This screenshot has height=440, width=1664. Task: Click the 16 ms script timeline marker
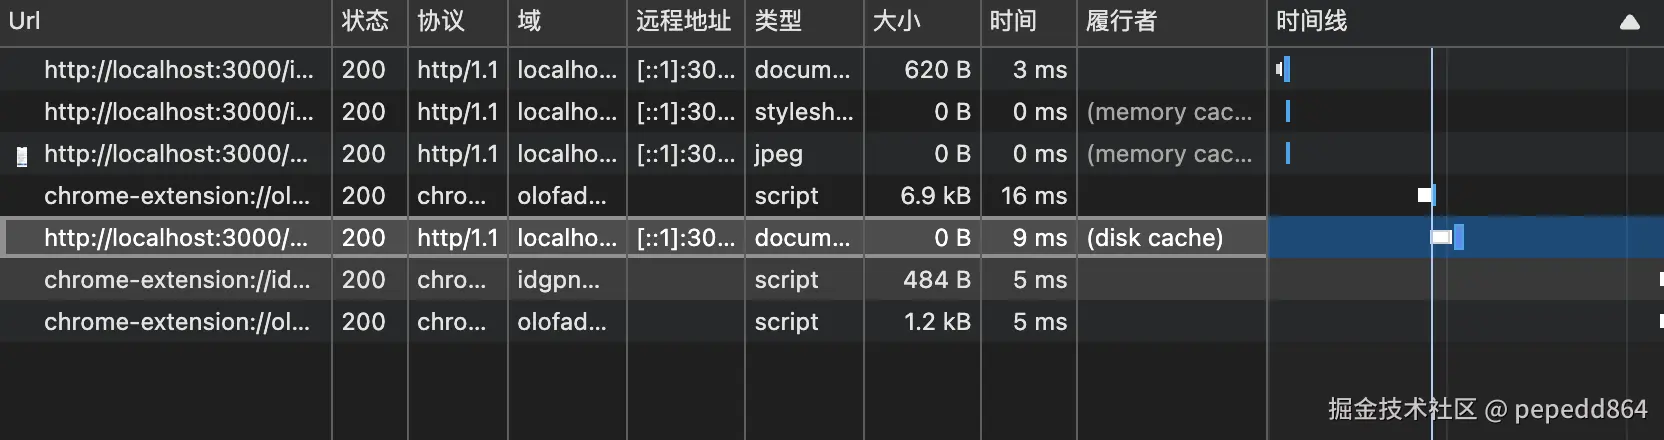1426,195
